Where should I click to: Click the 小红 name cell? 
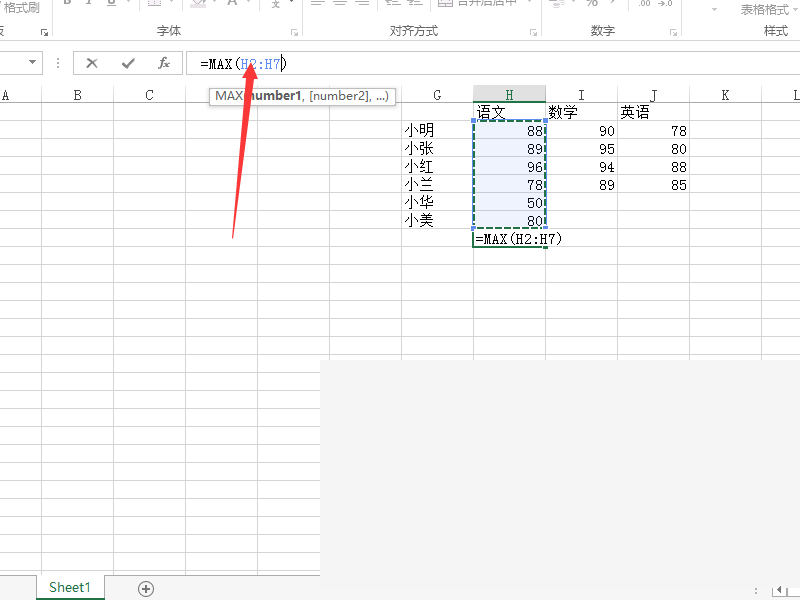click(437, 166)
